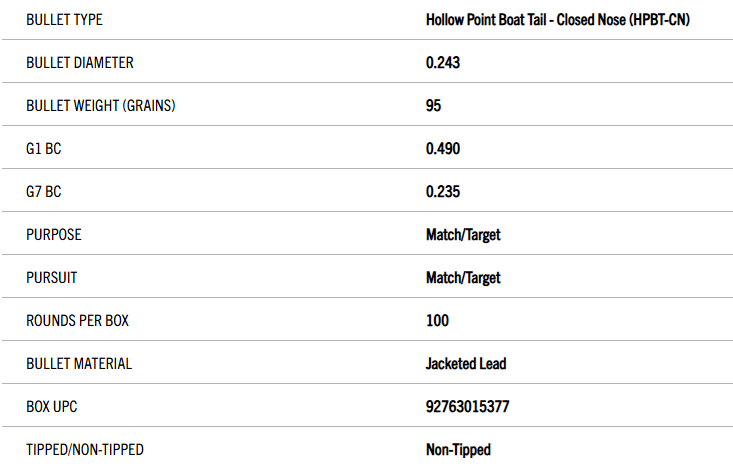Click the BULLET WEIGHT (GRAINS) label

(x=101, y=105)
